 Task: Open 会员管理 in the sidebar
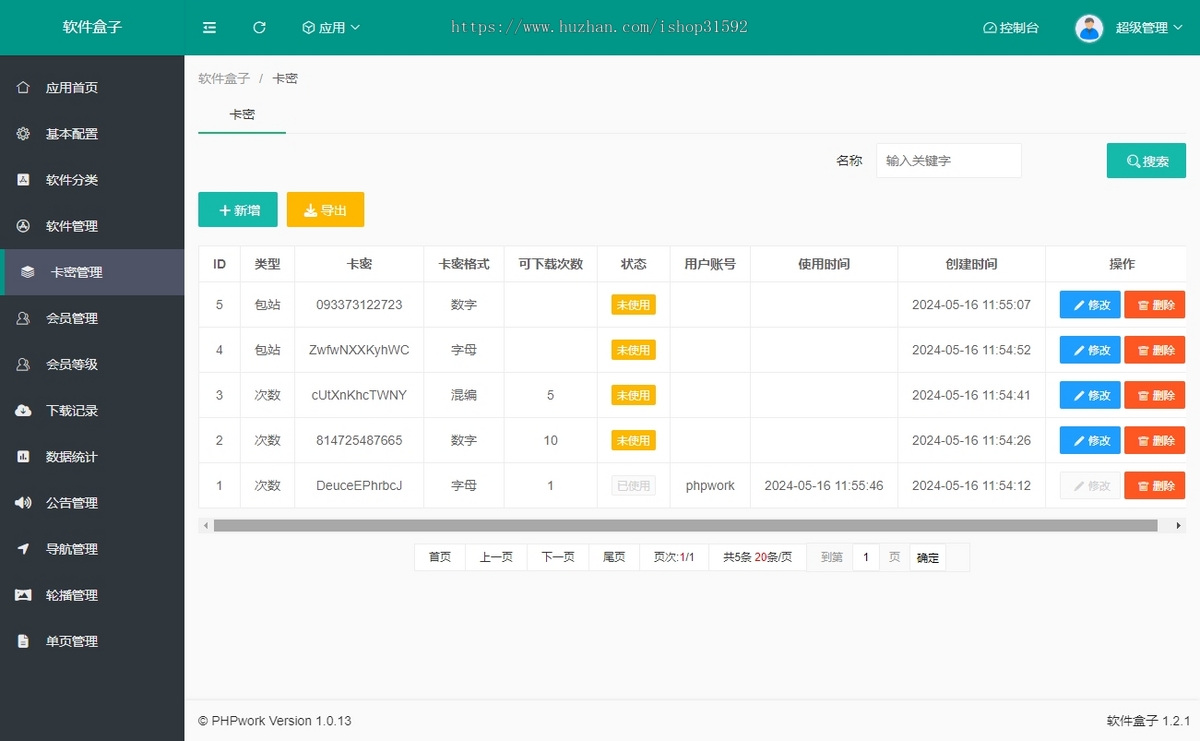(x=72, y=319)
